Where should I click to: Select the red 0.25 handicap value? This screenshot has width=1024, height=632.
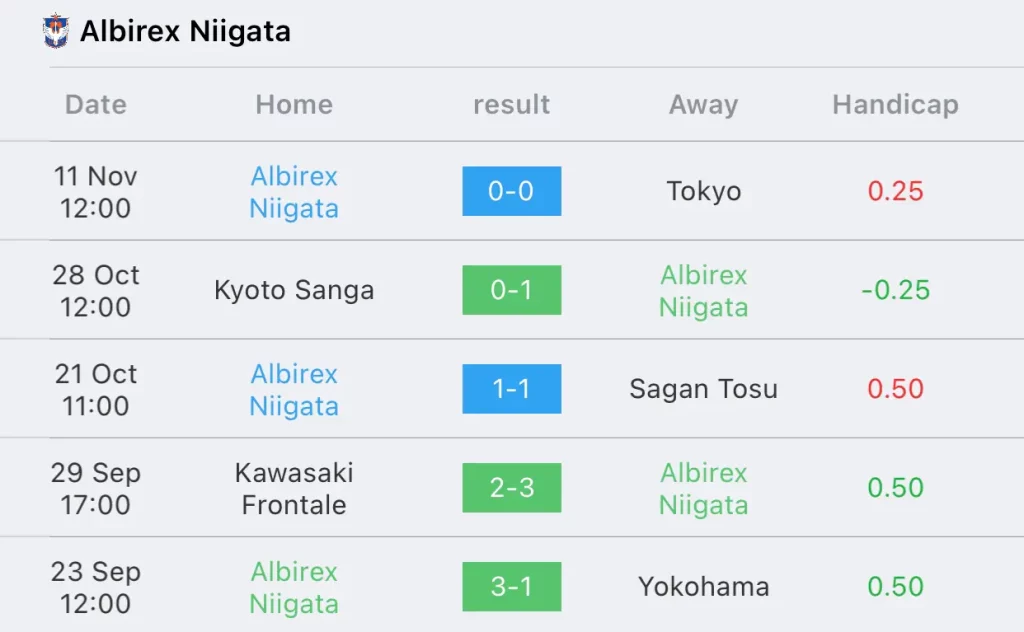pos(895,191)
